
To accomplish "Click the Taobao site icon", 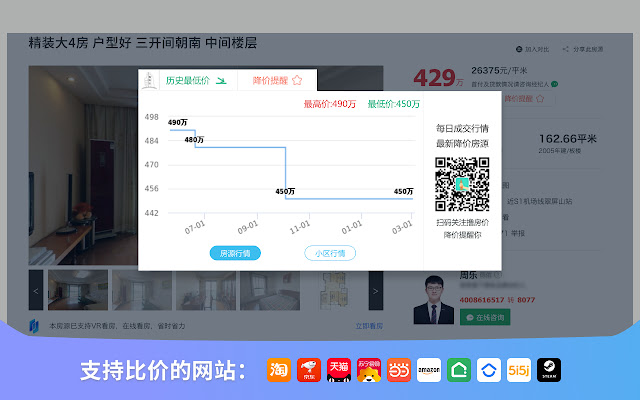I will point(279,370).
